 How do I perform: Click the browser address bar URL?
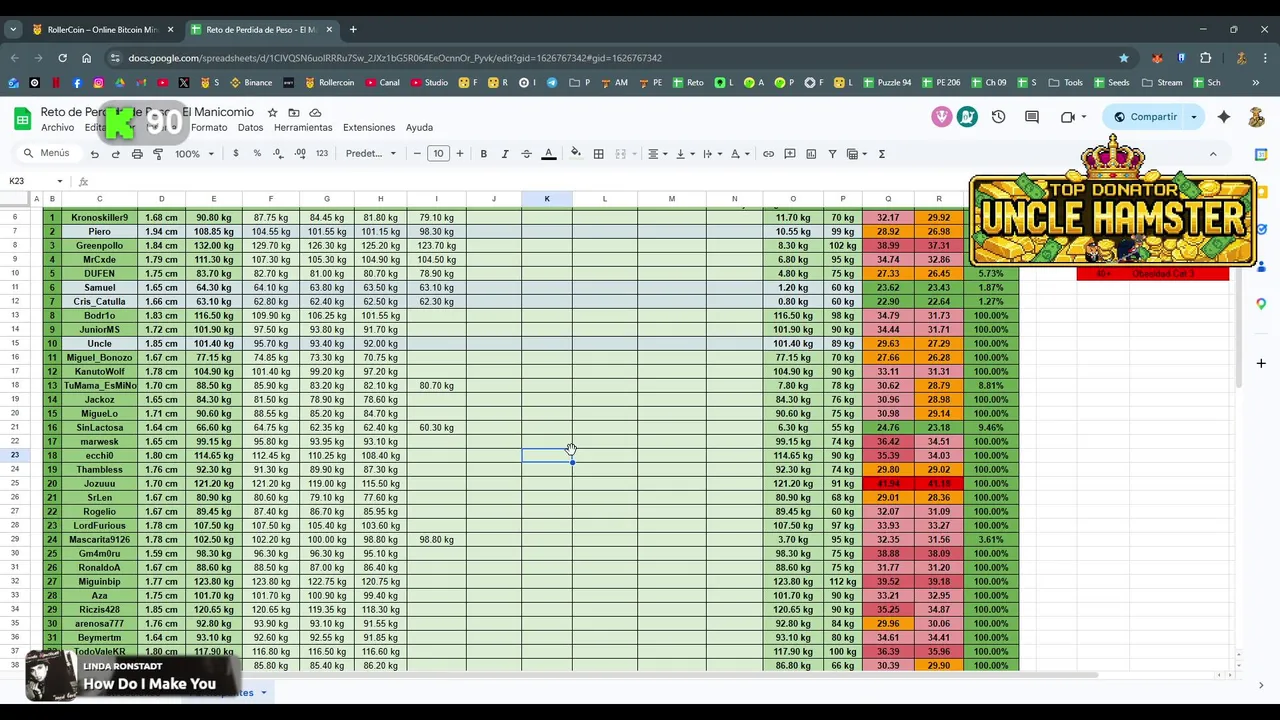coord(395,58)
